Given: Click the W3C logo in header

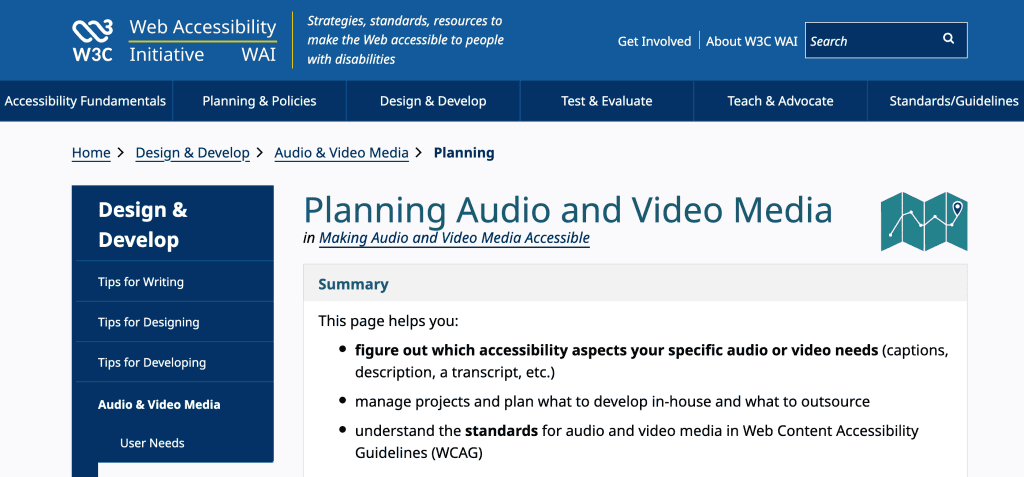Looking at the screenshot, I should pos(92,41).
